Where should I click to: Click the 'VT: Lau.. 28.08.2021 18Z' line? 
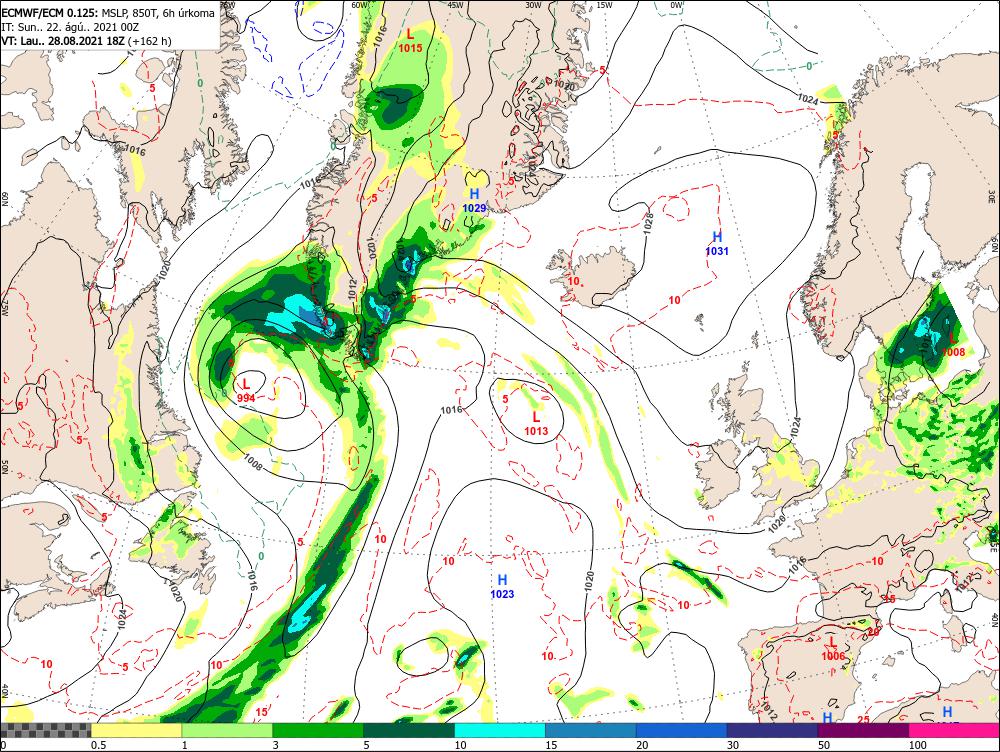[63, 41]
